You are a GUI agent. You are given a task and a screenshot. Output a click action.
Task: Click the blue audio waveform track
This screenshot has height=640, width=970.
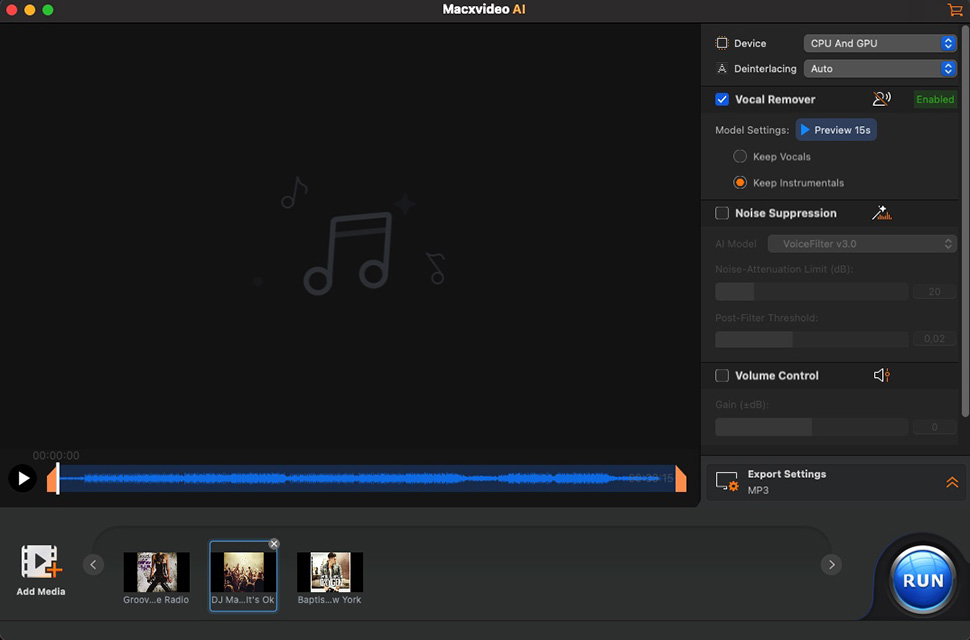tap(366, 479)
